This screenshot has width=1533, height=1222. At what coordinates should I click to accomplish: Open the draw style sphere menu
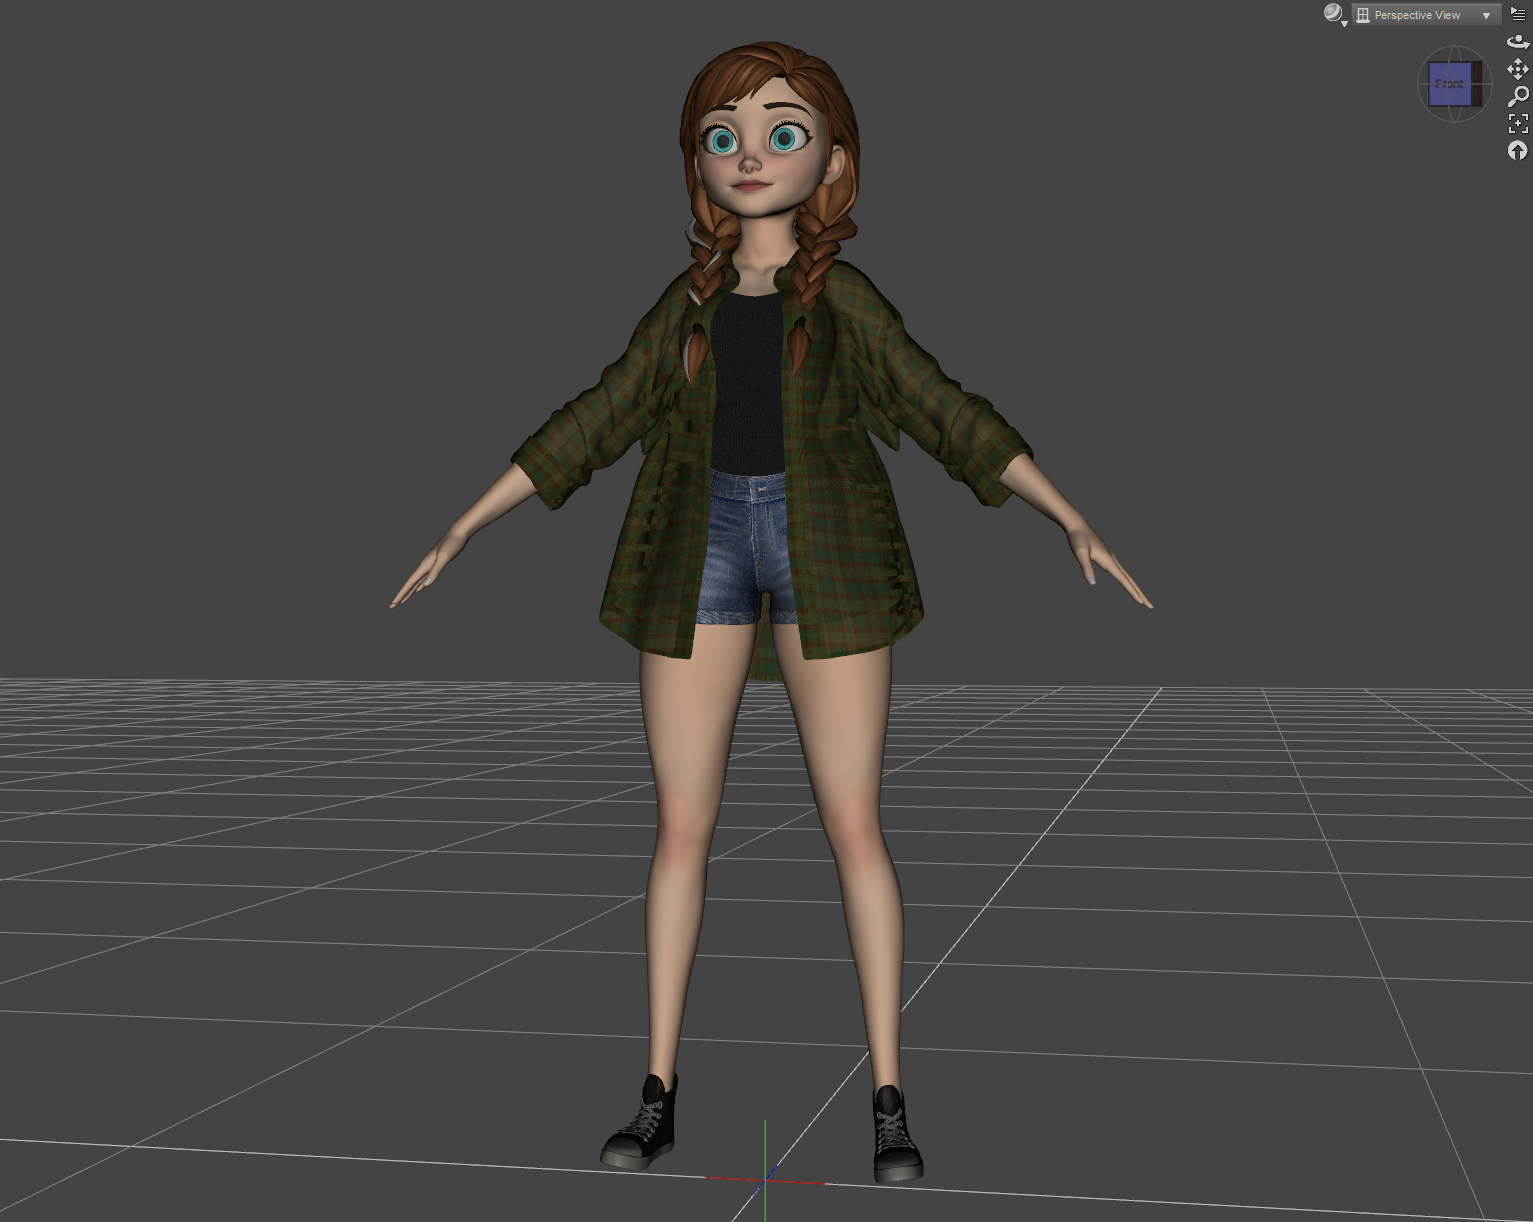(x=1334, y=14)
